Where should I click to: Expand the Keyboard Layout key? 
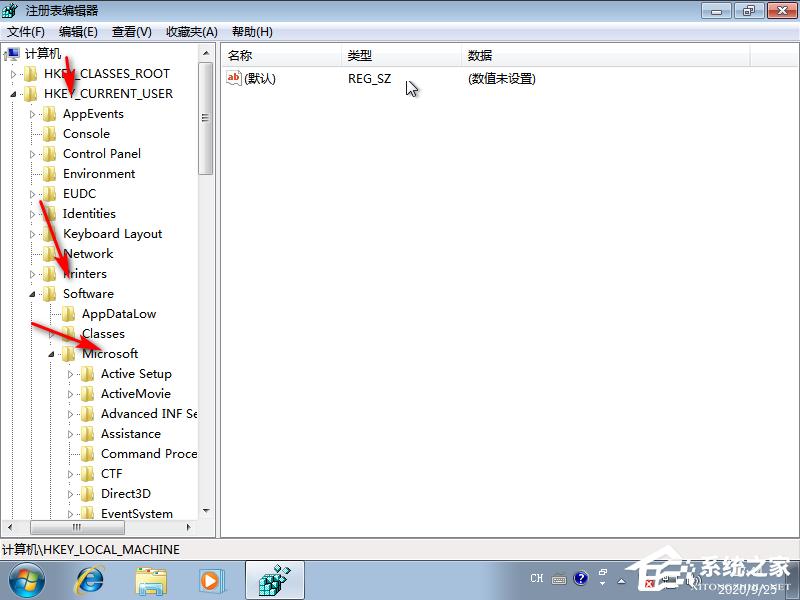32,234
